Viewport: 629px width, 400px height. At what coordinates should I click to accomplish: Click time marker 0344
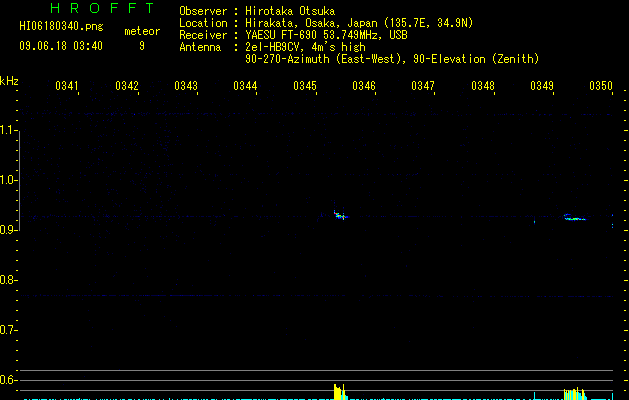(x=245, y=86)
